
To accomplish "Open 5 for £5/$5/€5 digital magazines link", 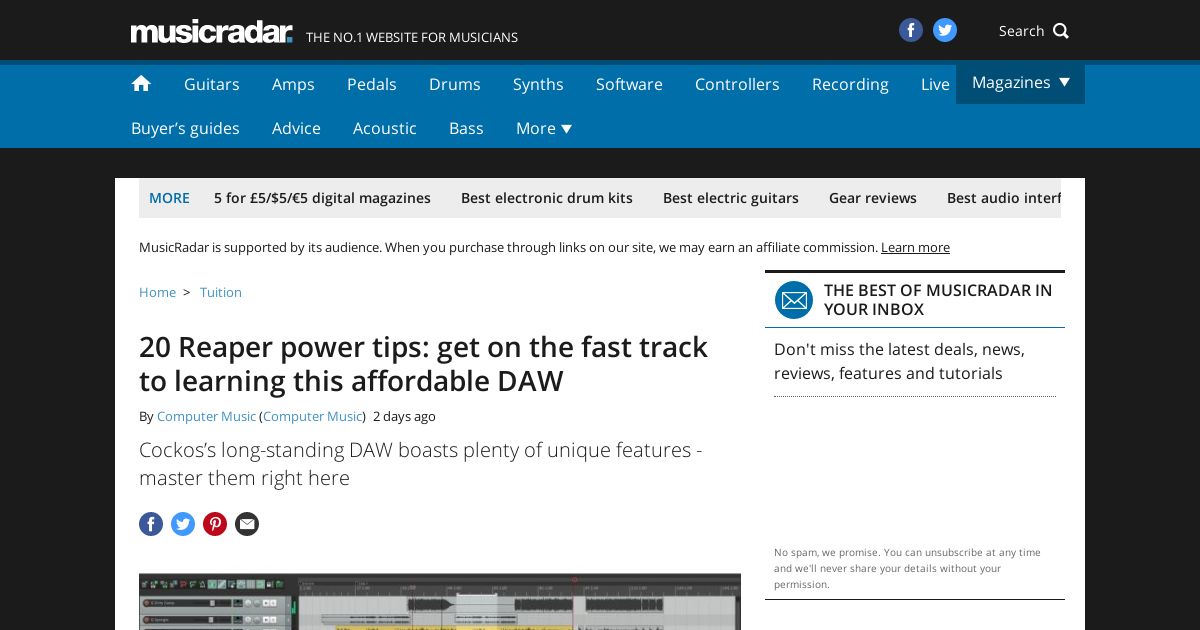I will pos(322,198).
